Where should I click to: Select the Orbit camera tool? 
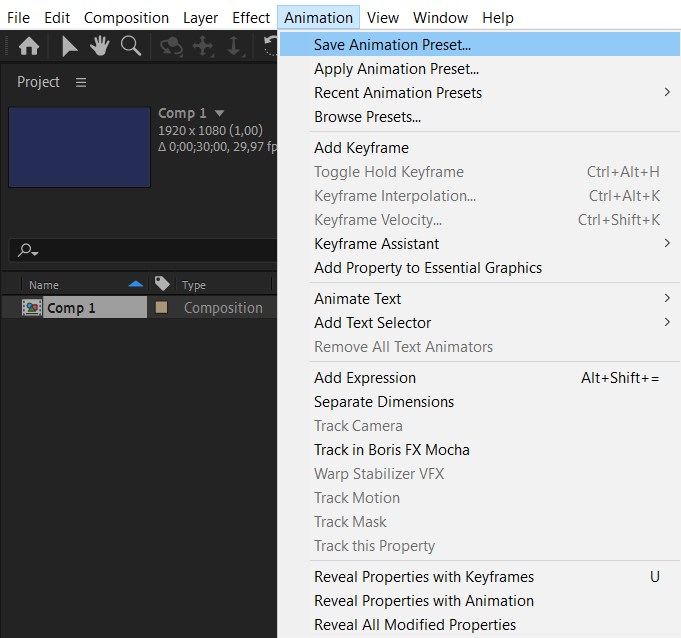(172, 46)
